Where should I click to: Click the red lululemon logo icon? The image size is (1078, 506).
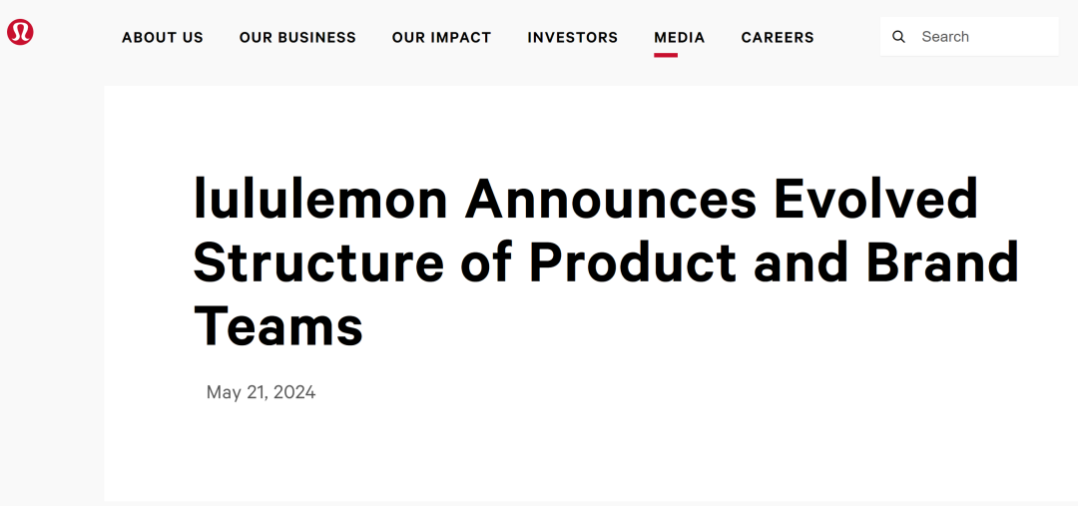(x=20, y=32)
